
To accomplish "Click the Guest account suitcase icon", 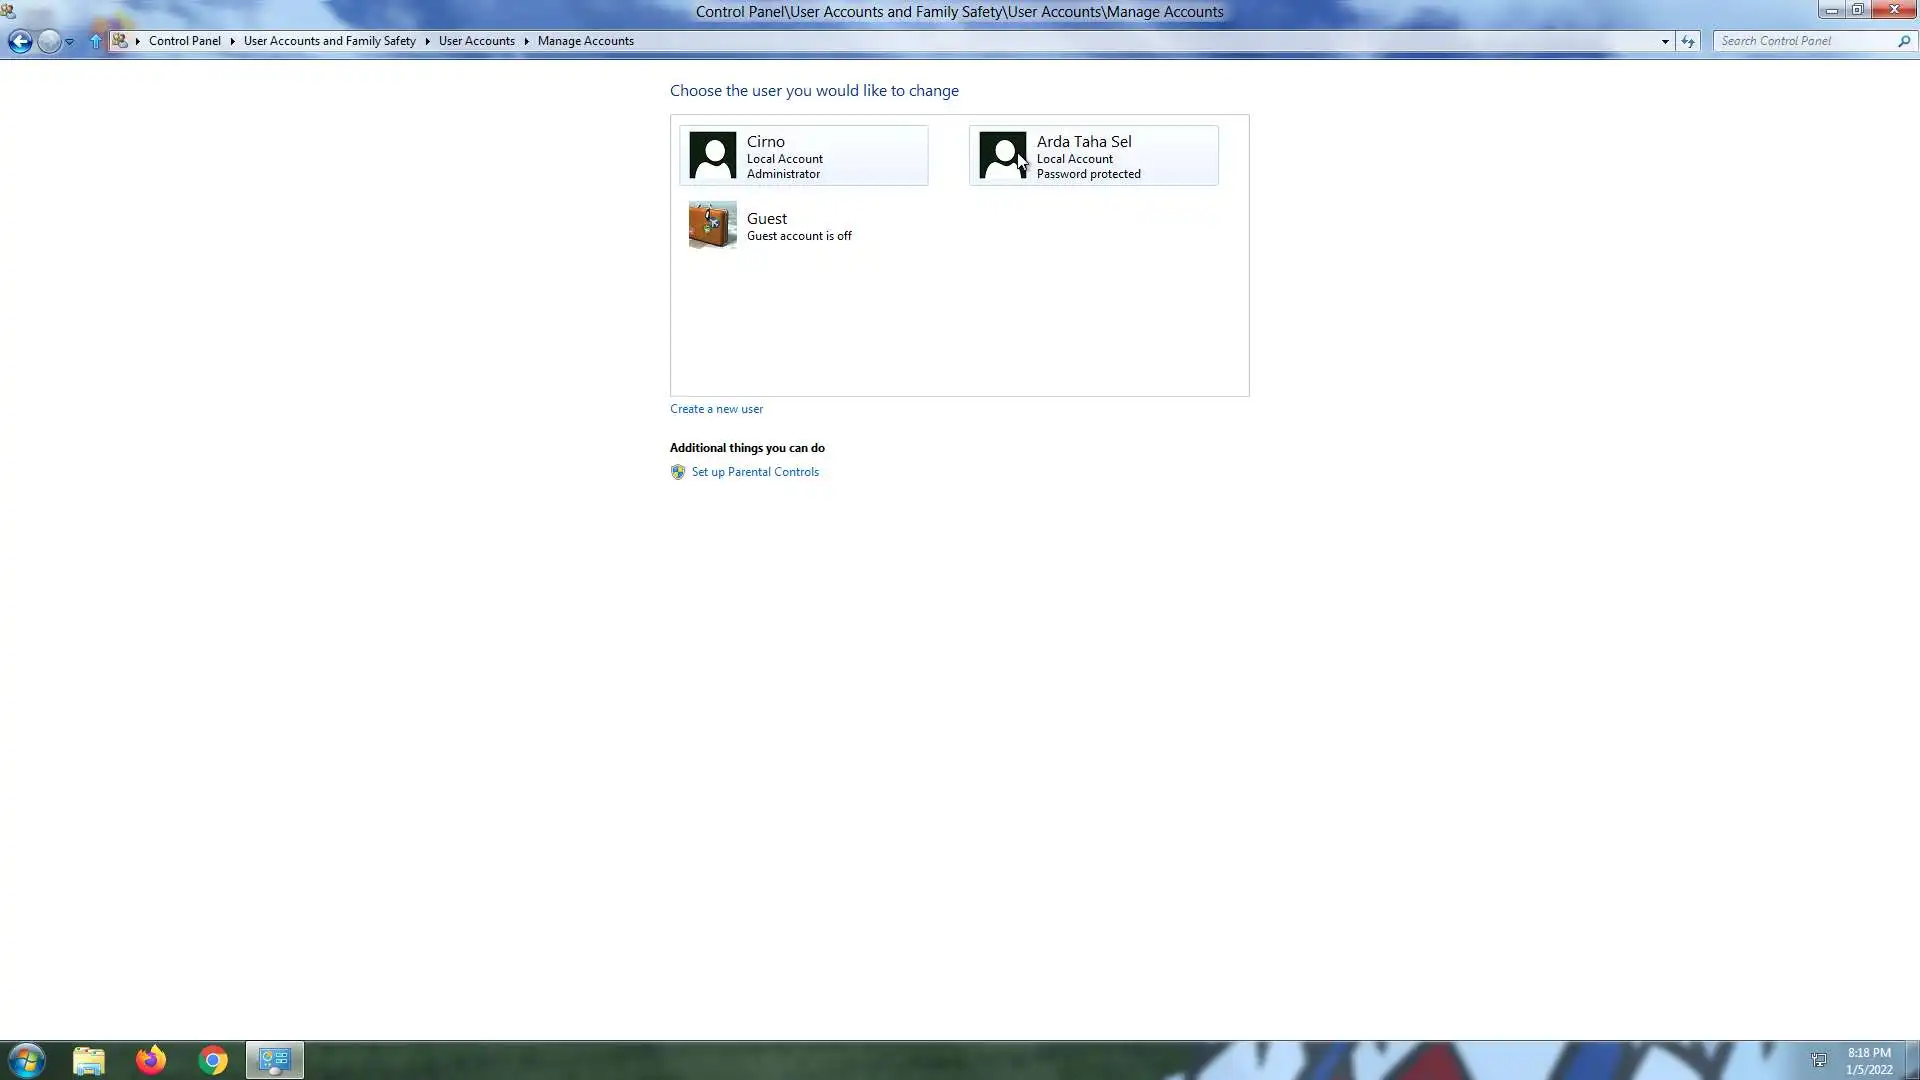I will tap(712, 225).
